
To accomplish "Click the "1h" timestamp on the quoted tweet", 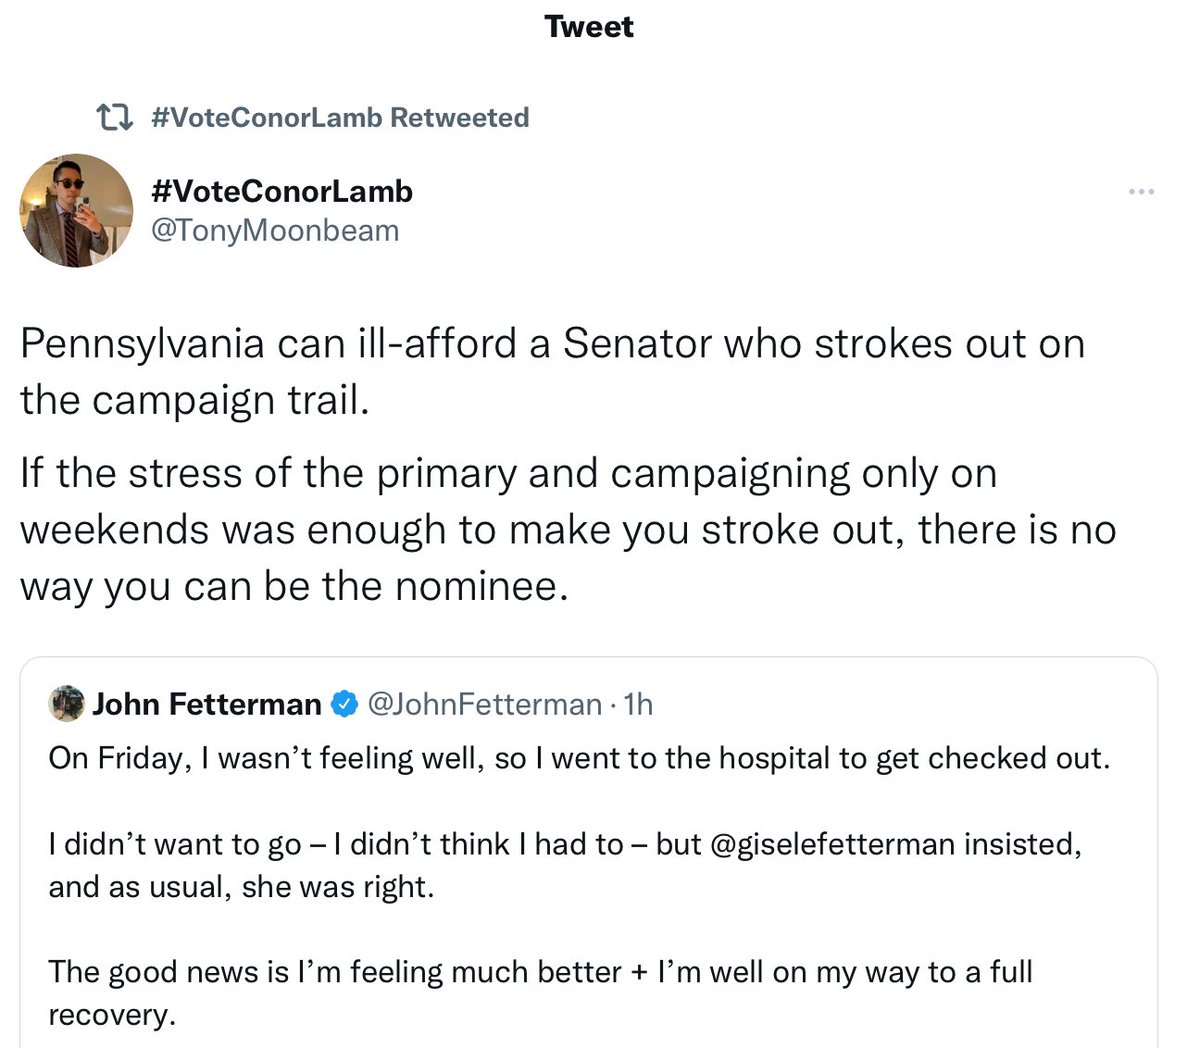I will [638, 705].
